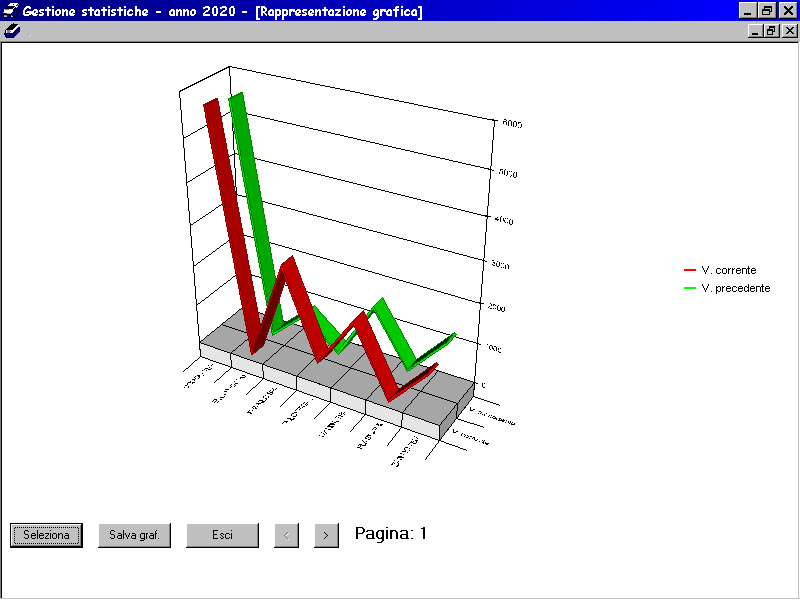Go to previous page with < button
Screen dimensions: 800x600
point(286,535)
